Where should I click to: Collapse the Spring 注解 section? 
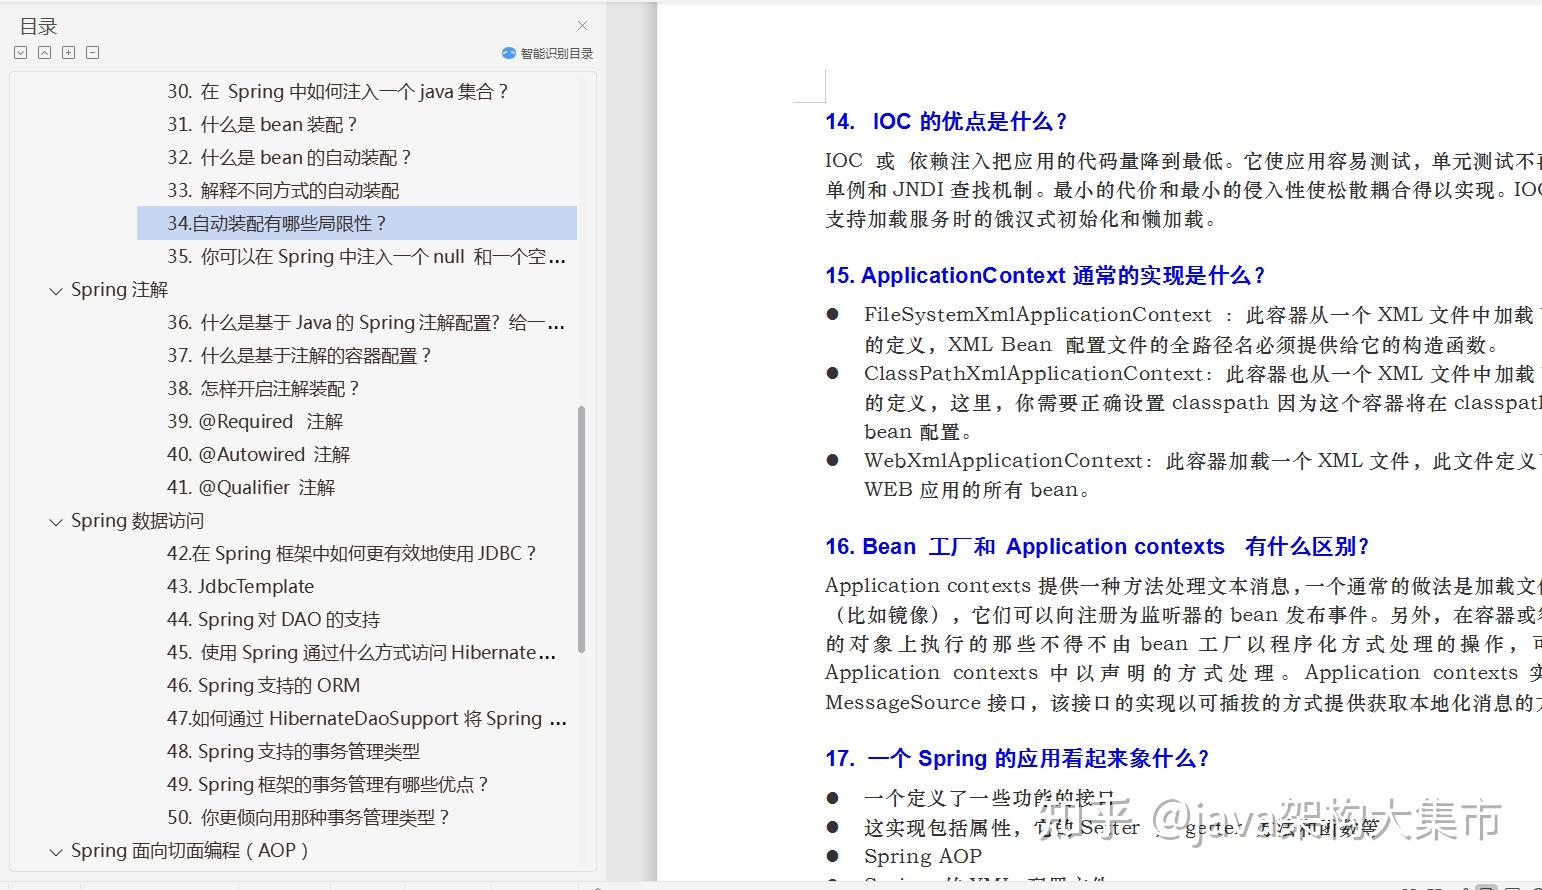pos(56,291)
